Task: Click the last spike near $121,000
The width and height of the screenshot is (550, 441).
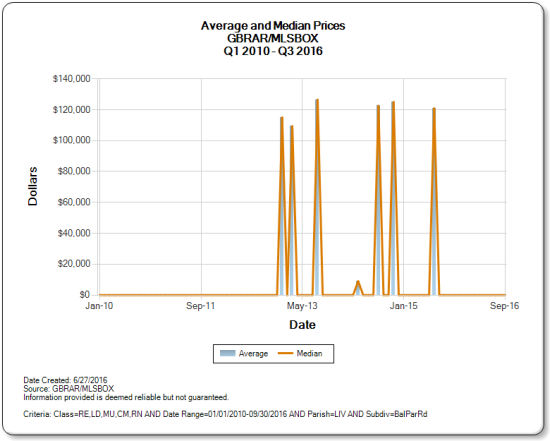Action: tap(434, 200)
